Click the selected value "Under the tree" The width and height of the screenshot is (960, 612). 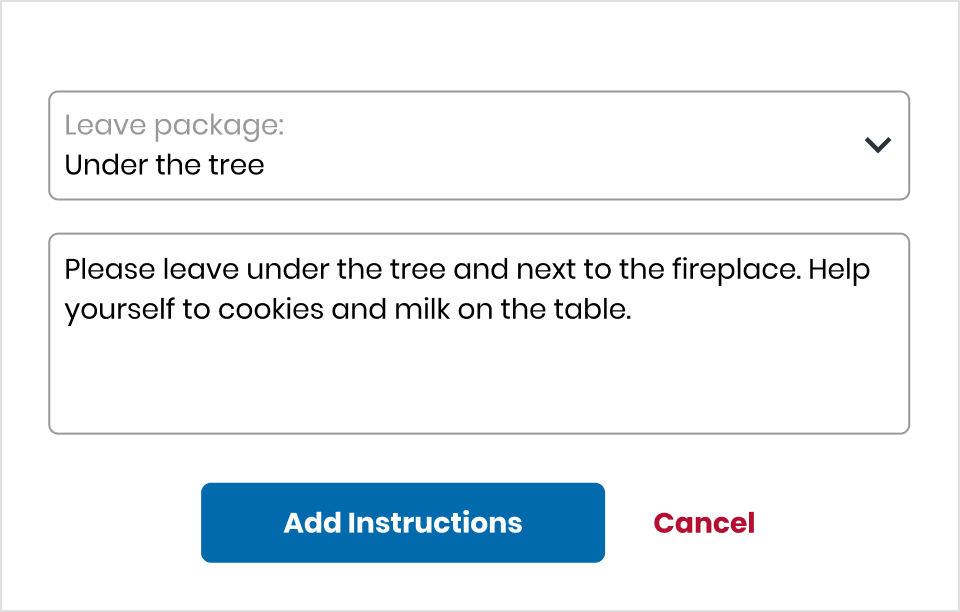[164, 164]
